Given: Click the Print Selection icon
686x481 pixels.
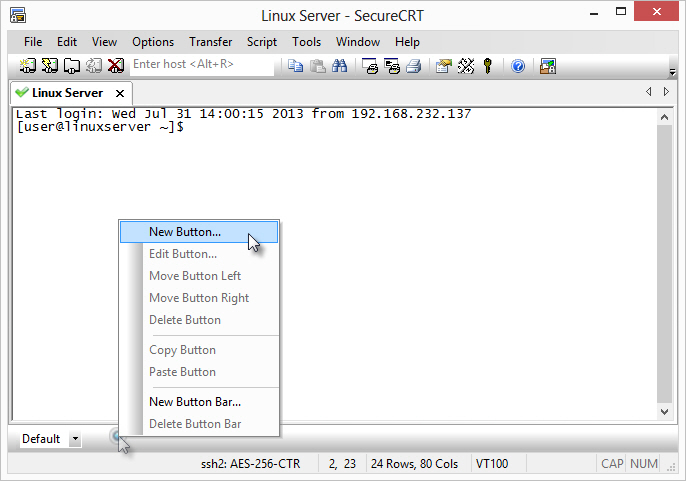Looking at the screenshot, I should click(x=392, y=66).
